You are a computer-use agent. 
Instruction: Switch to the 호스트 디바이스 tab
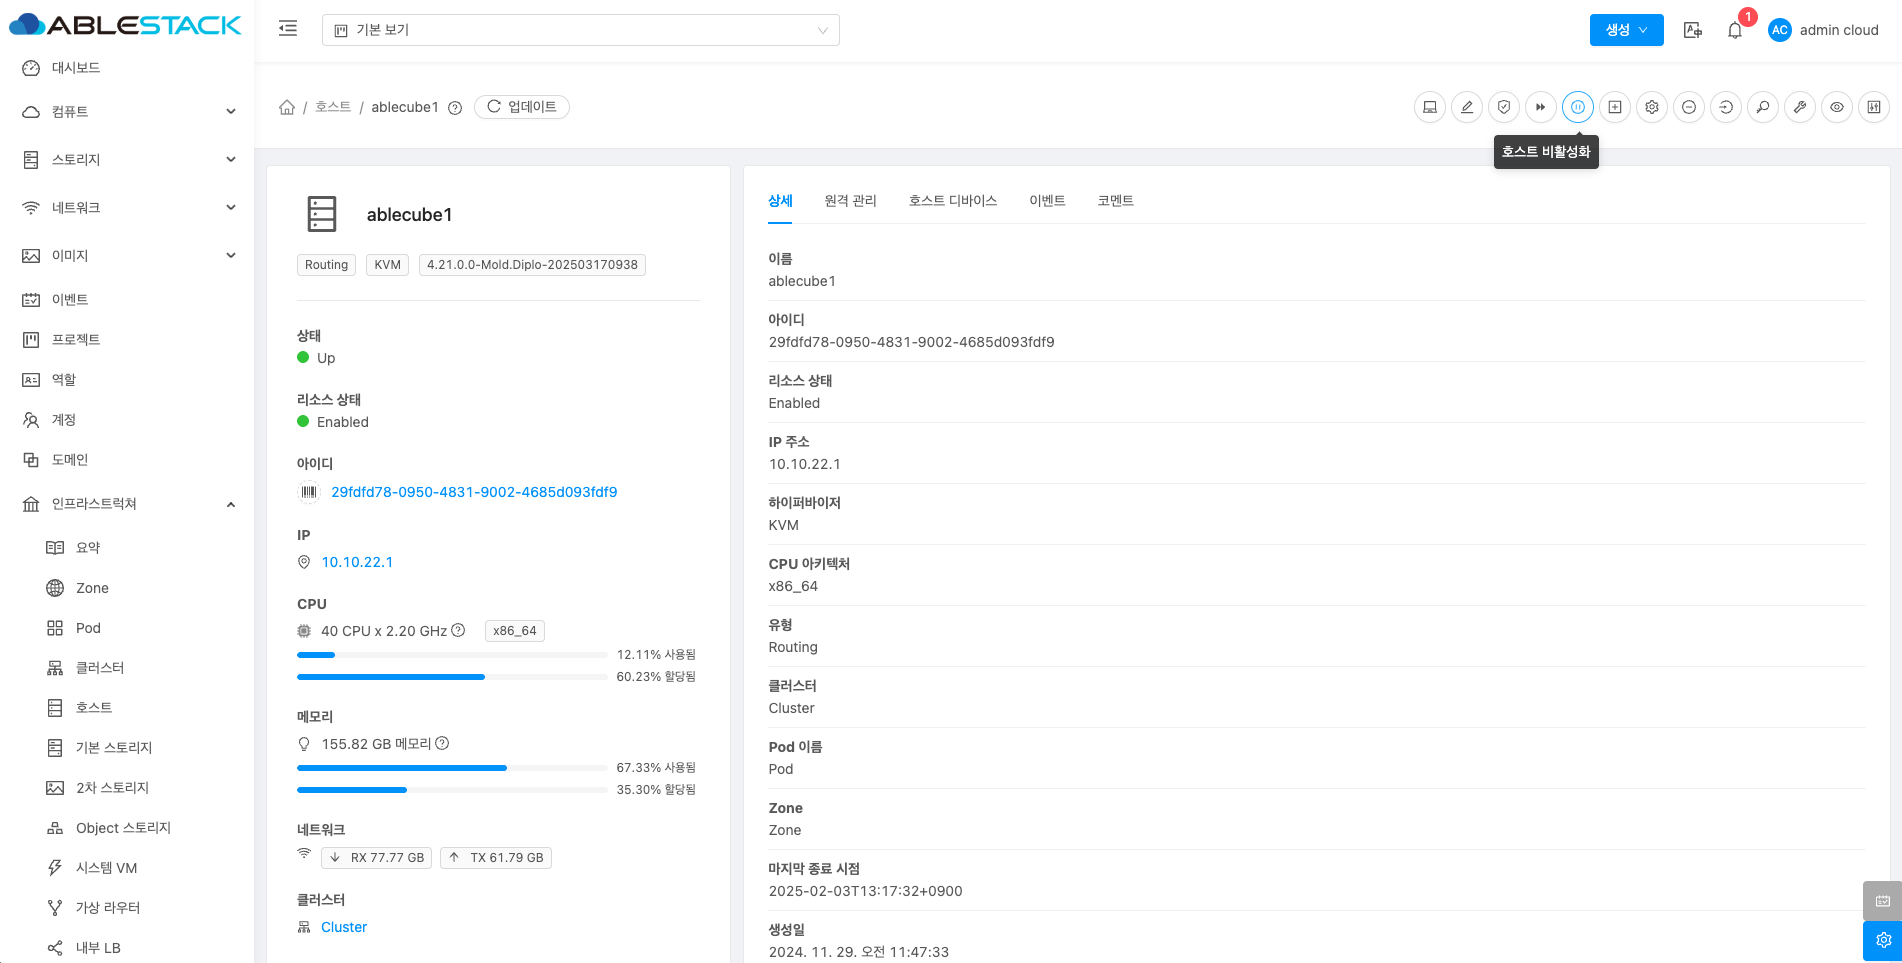[x=952, y=201]
